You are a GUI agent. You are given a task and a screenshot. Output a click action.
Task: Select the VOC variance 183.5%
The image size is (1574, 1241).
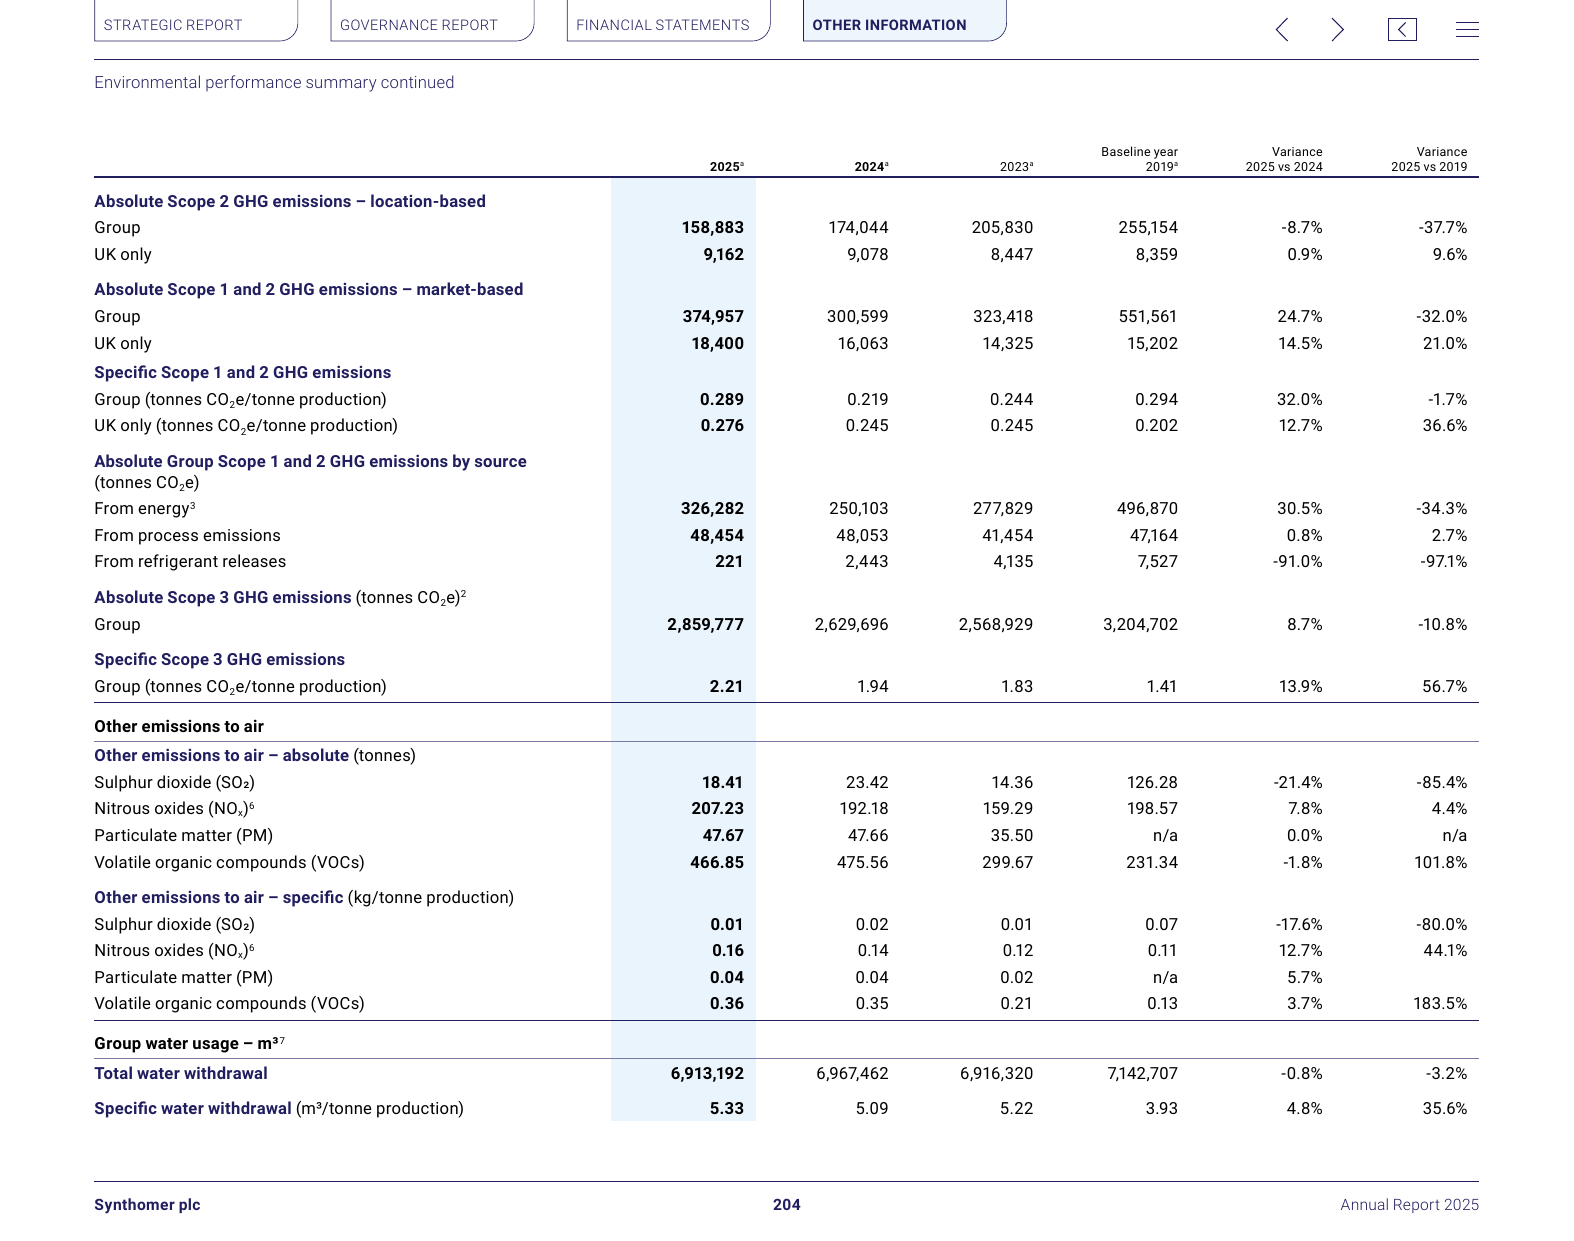pos(1440,1004)
